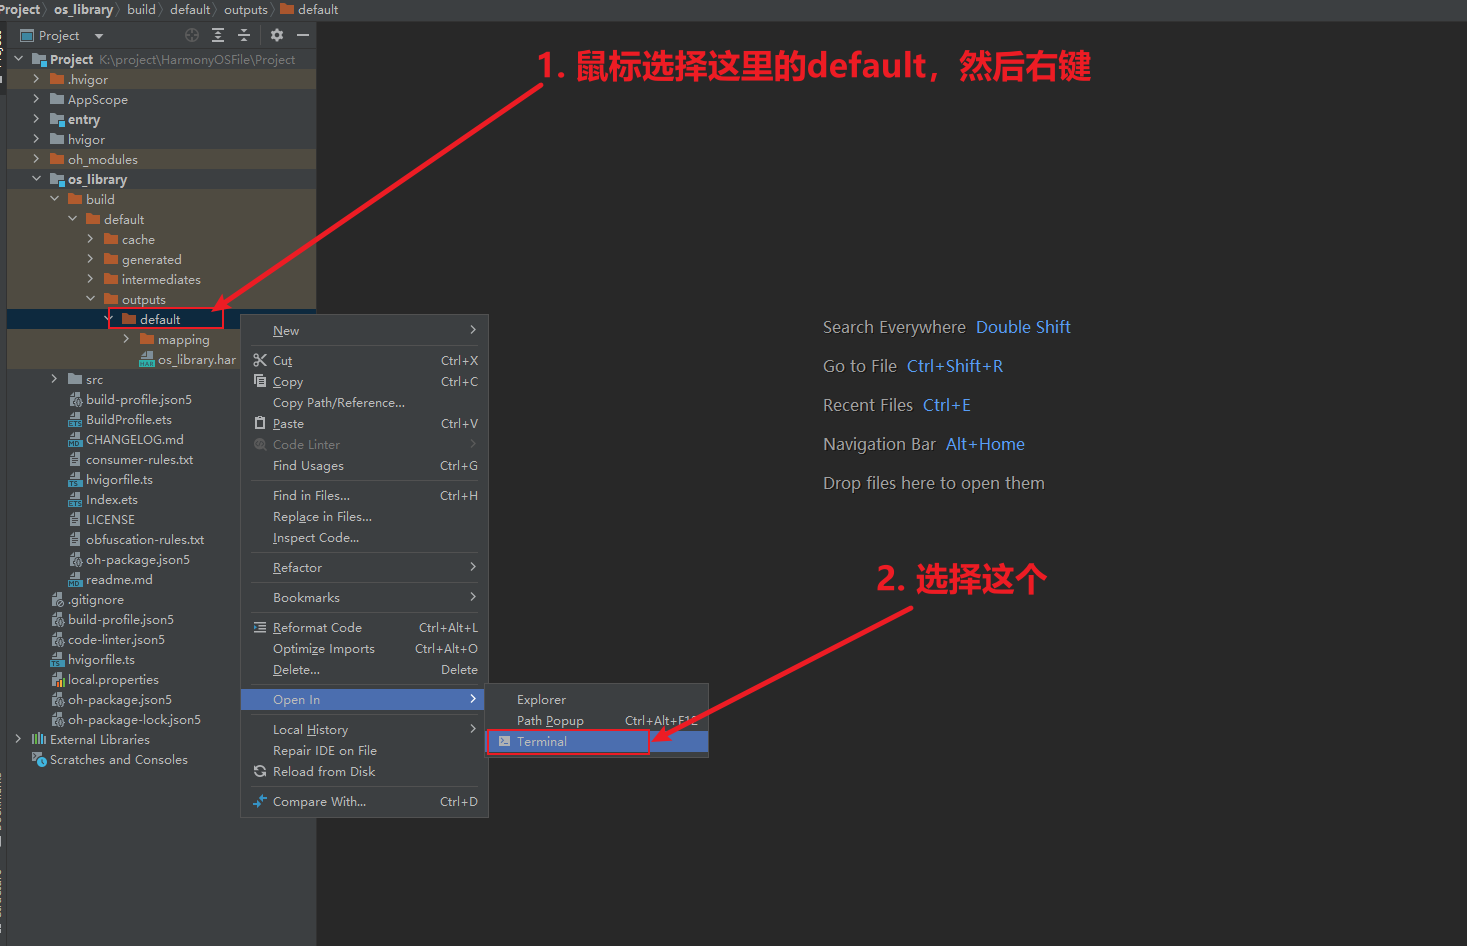Image resolution: width=1467 pixels, height=946 pixels.
Task: Click the Collapse All icon in Project toolbar
Action: [244, 35]
